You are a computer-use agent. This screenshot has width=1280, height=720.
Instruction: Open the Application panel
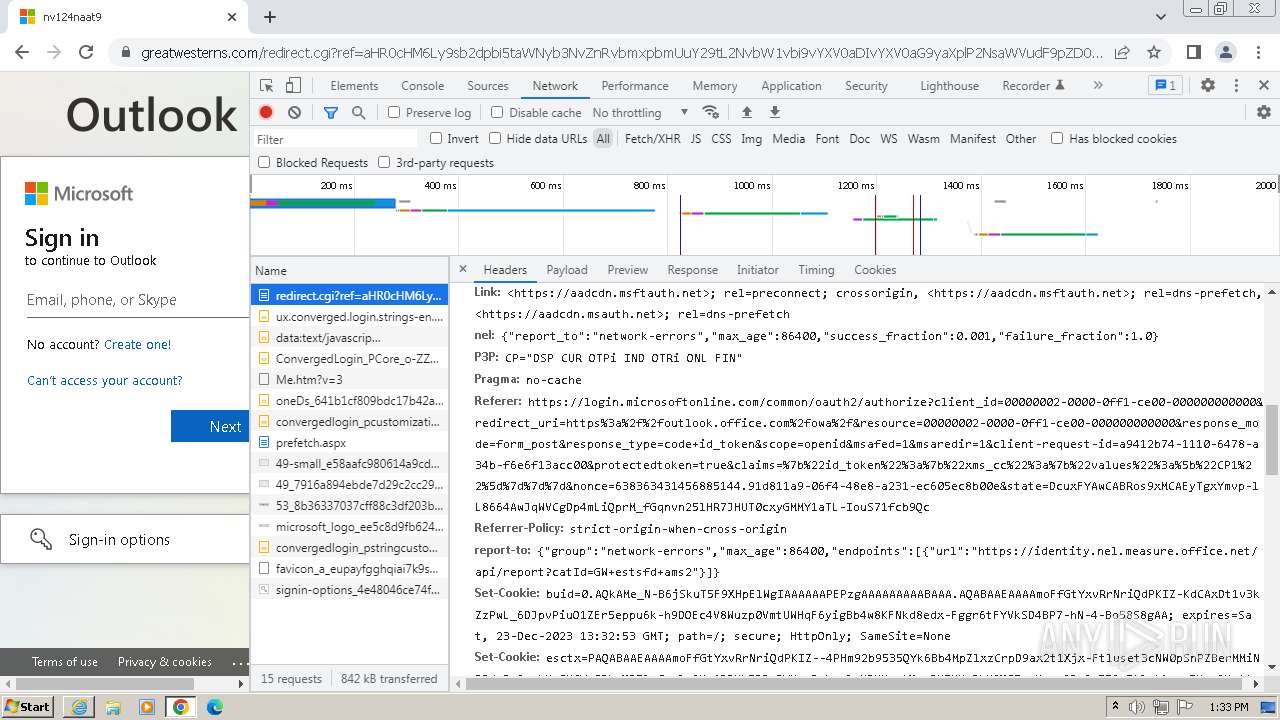click(791, 86)
